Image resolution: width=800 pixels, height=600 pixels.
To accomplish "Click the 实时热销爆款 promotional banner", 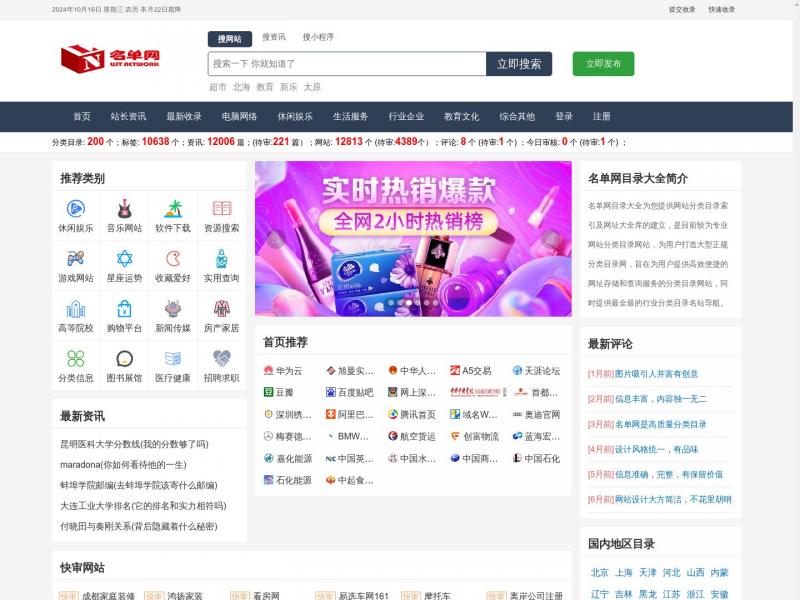I will (413, 239).
